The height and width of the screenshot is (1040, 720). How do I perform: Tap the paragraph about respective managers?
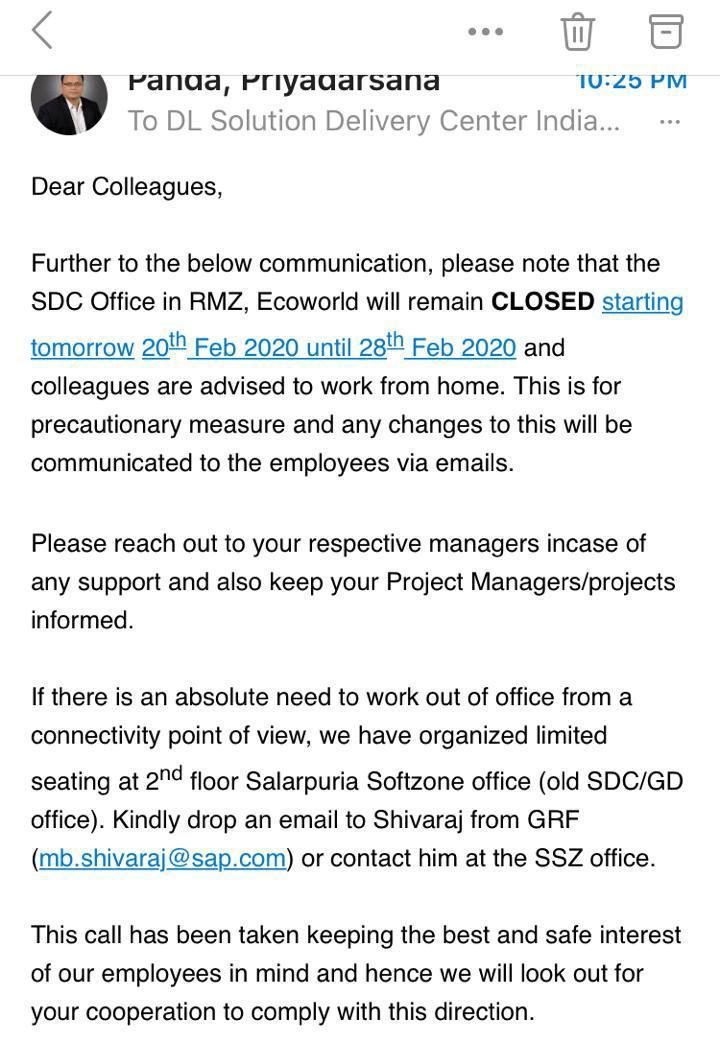tap(353, 582)
